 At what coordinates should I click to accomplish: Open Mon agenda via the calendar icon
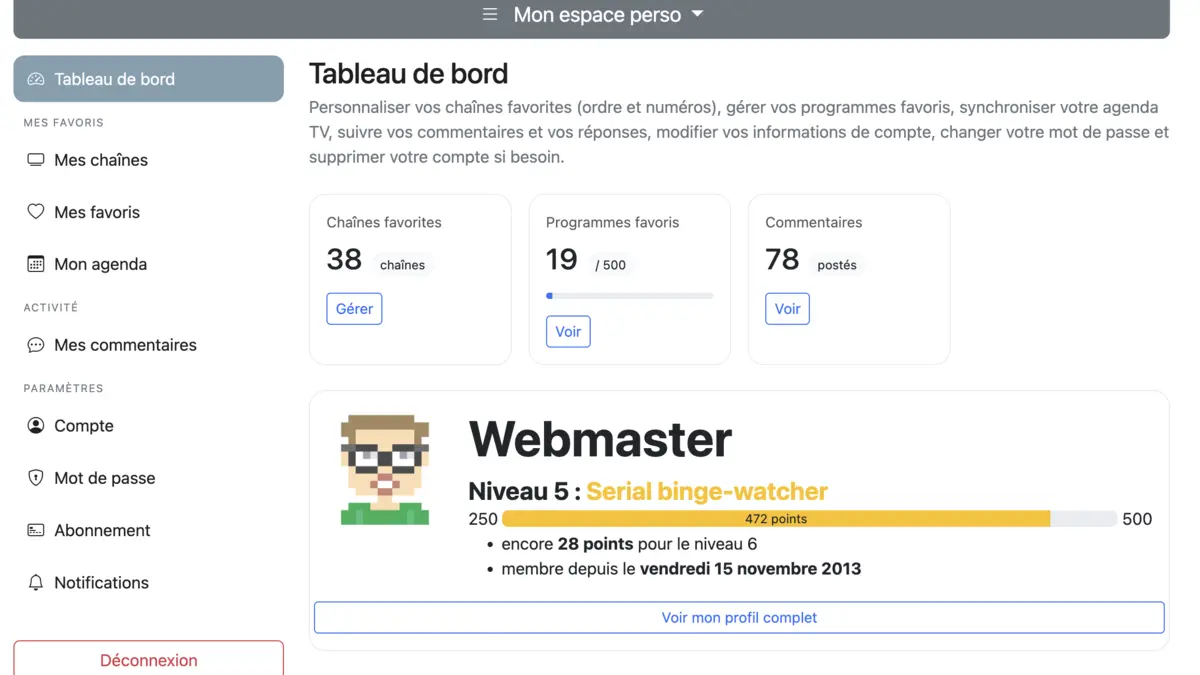point(36,263)
